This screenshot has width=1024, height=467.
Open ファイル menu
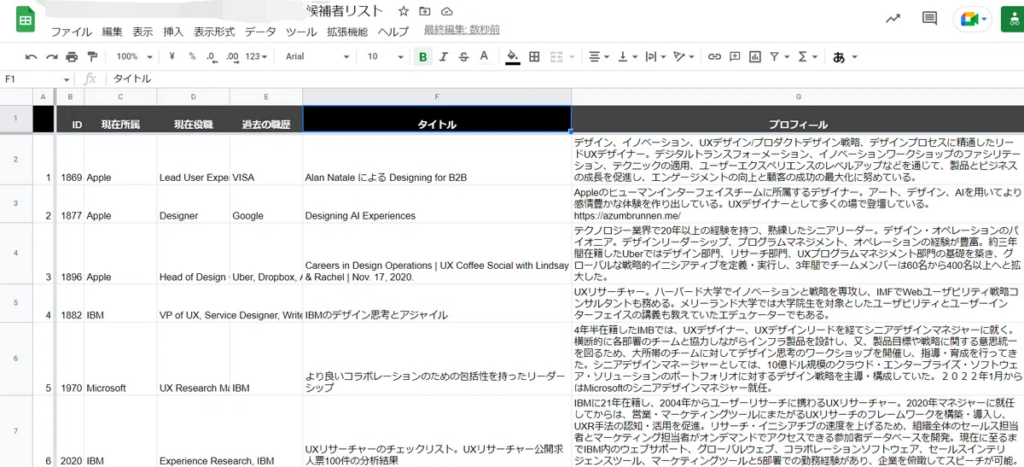click(x=71, y=31)
